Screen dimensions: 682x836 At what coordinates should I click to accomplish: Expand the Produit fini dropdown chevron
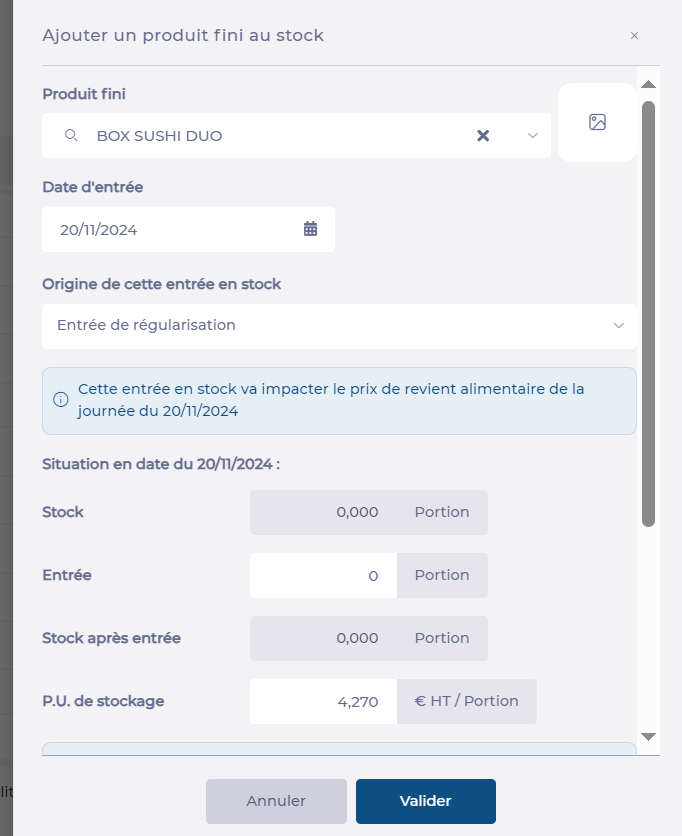click(x=532, y=136)
